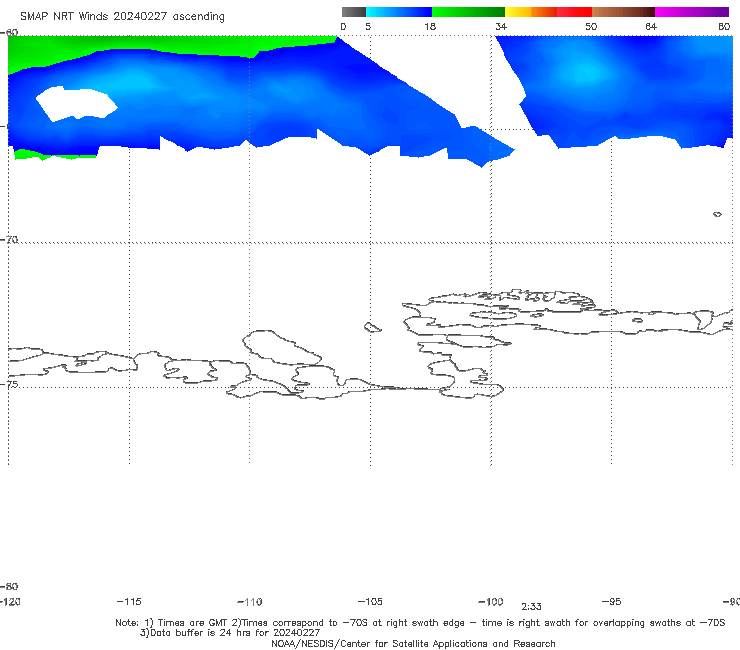Click the latitude axis label '-80'
The height and width of the screenshot is (650, 740).
pyautogui.click(x=9, y=587)
